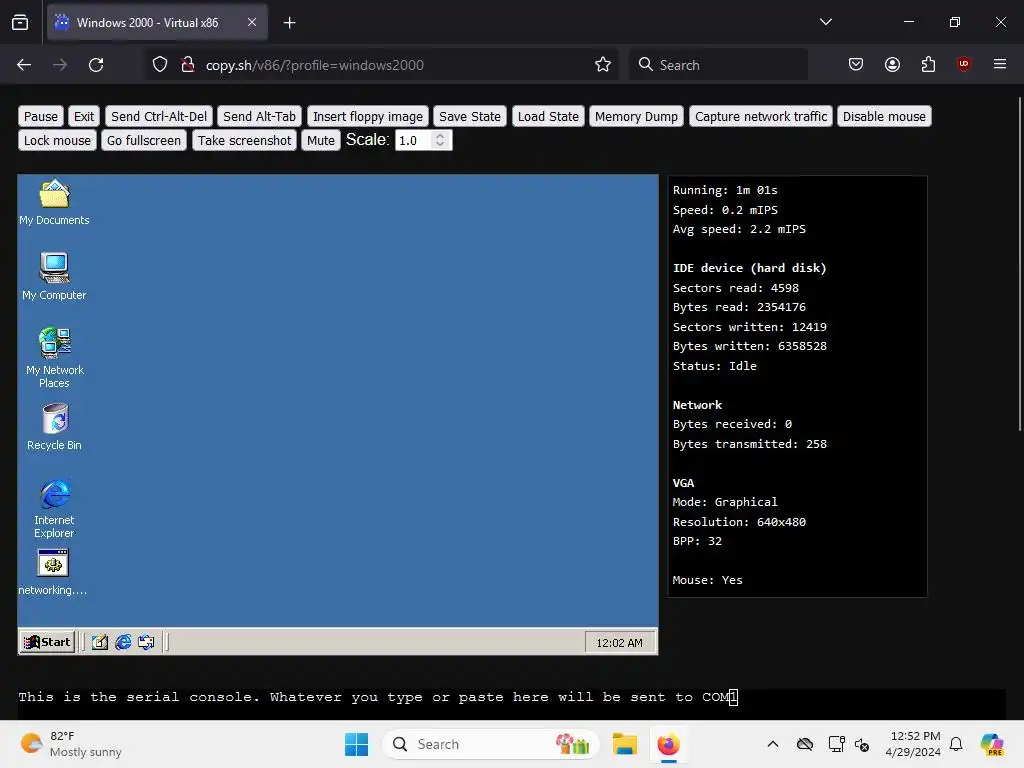Open the Copilot preview icon
The image size is (1024, 768).
click(x=992, y=744)
